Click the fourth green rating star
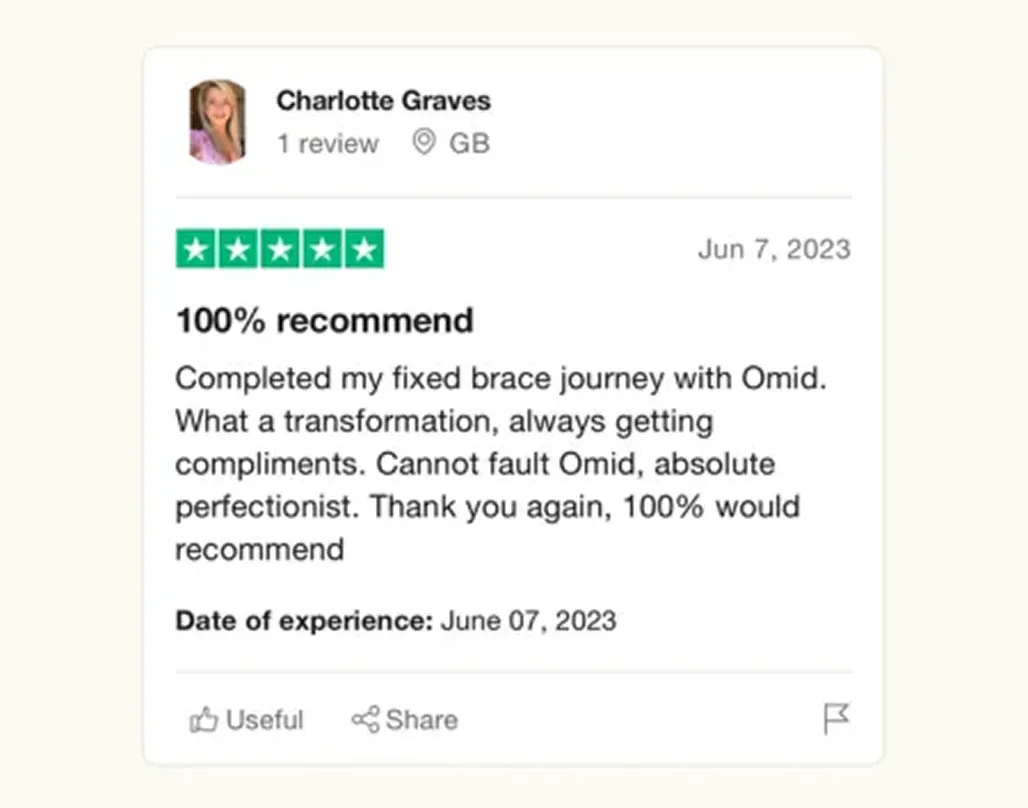 (x=322, y=249)
